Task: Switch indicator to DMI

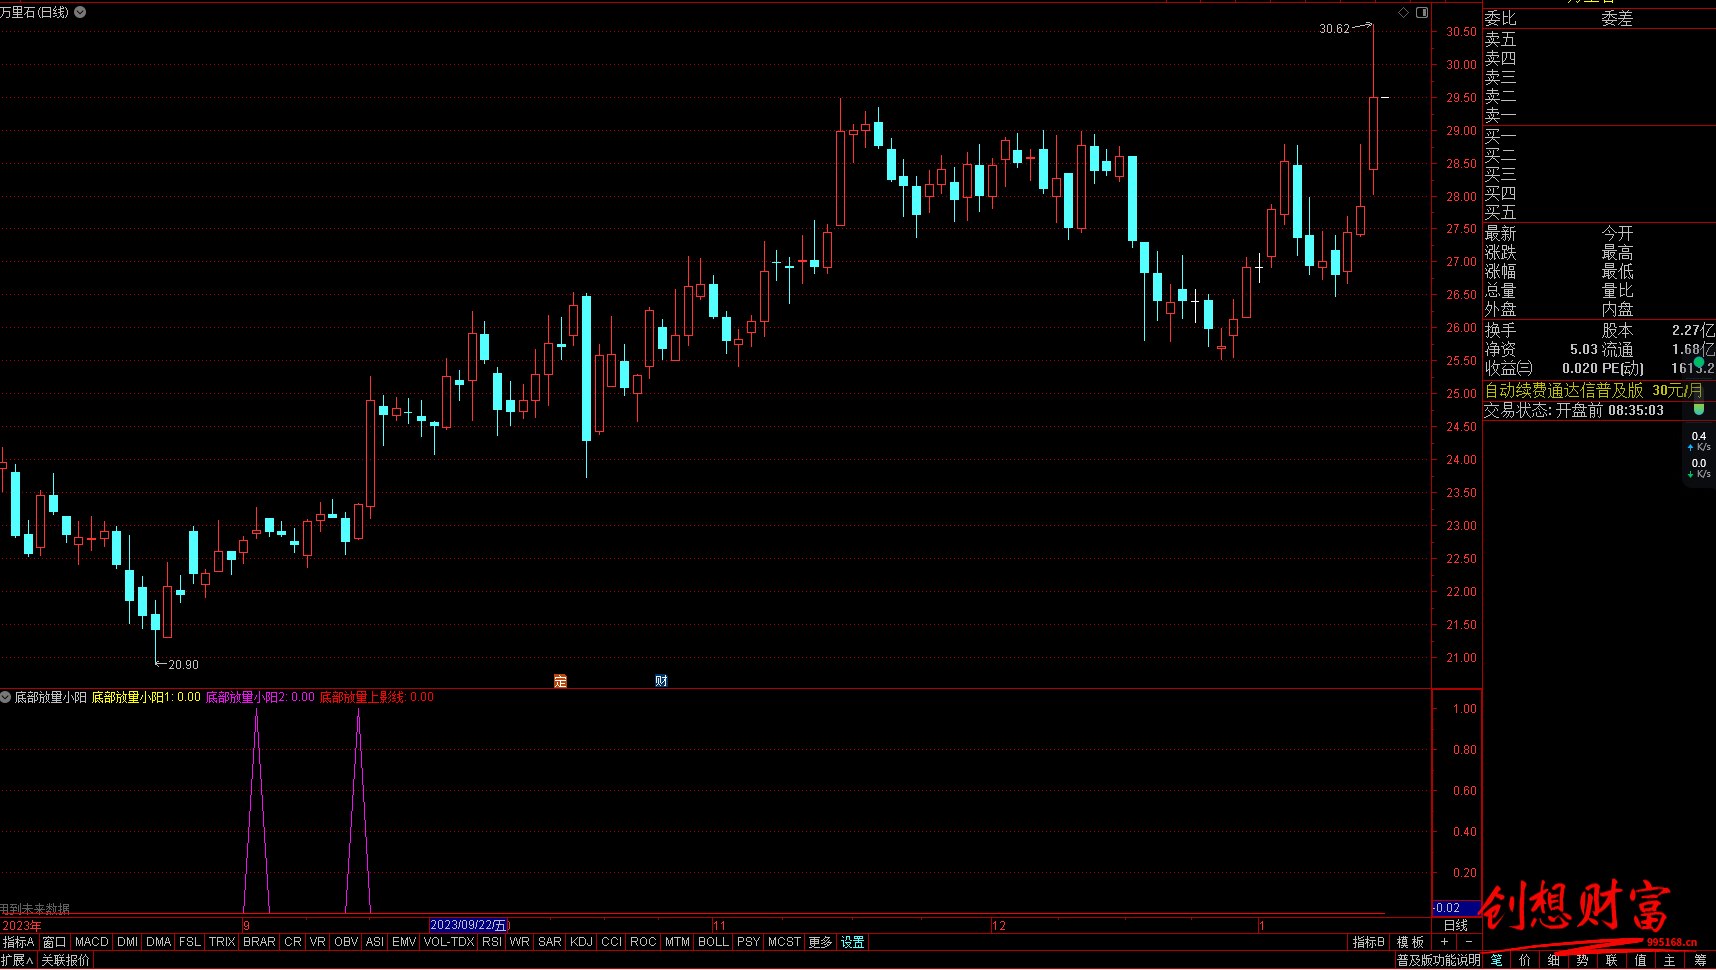Action: (x=127, y=942)
